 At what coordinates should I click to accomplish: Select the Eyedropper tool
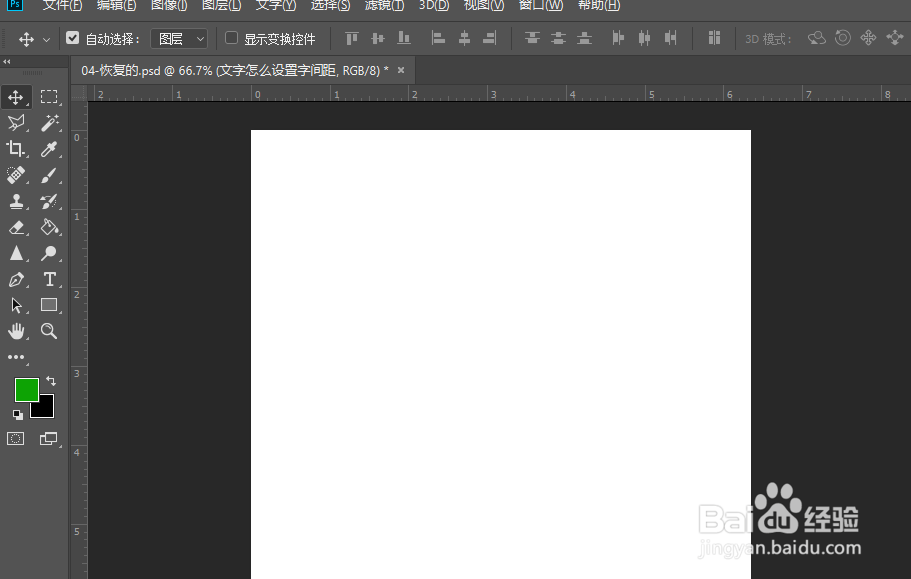(49, 149)
